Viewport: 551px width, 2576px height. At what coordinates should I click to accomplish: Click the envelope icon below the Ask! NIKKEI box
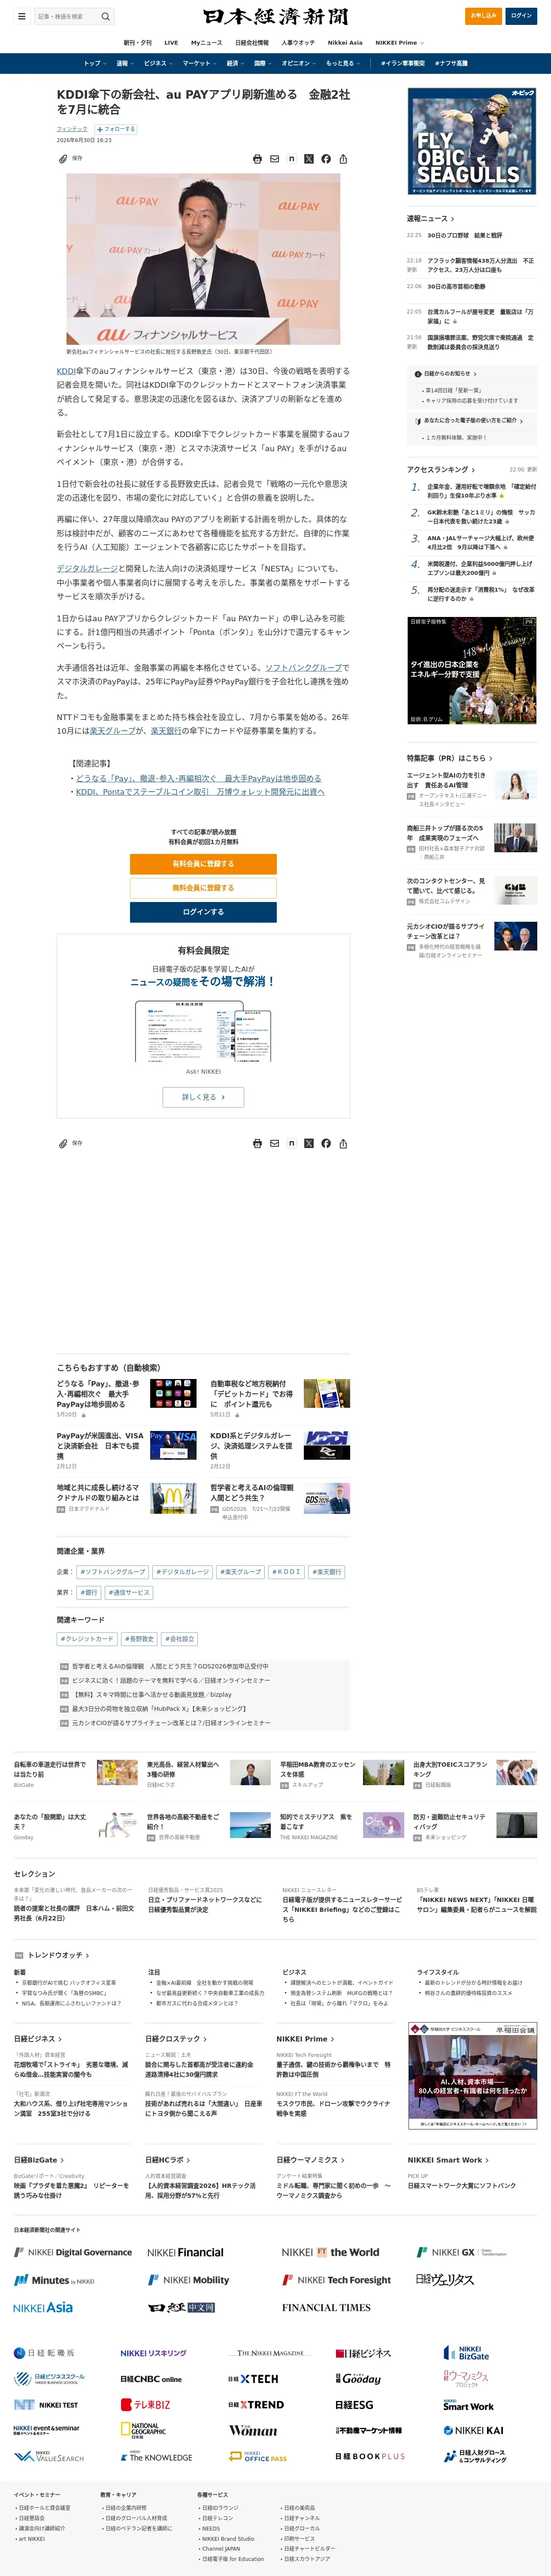(274, 1143)
